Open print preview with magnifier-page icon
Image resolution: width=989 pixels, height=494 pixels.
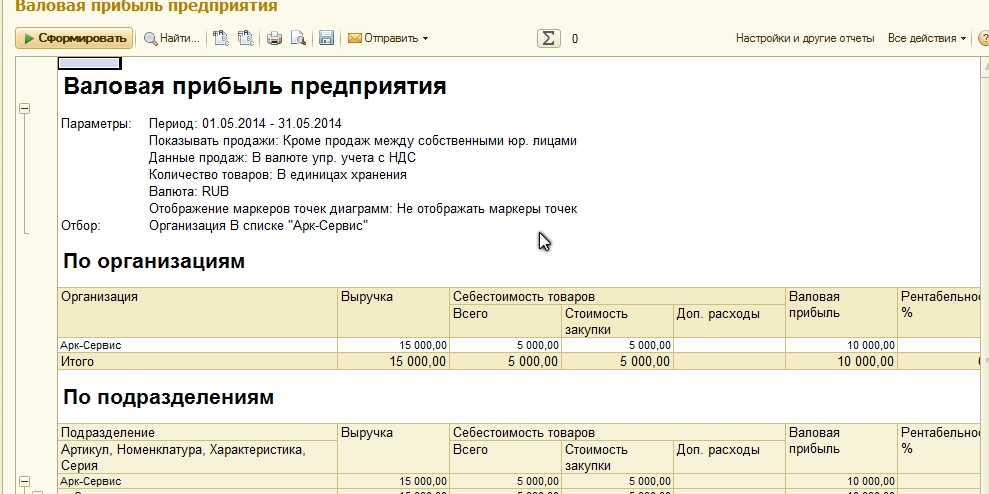(x=297, y=39)
